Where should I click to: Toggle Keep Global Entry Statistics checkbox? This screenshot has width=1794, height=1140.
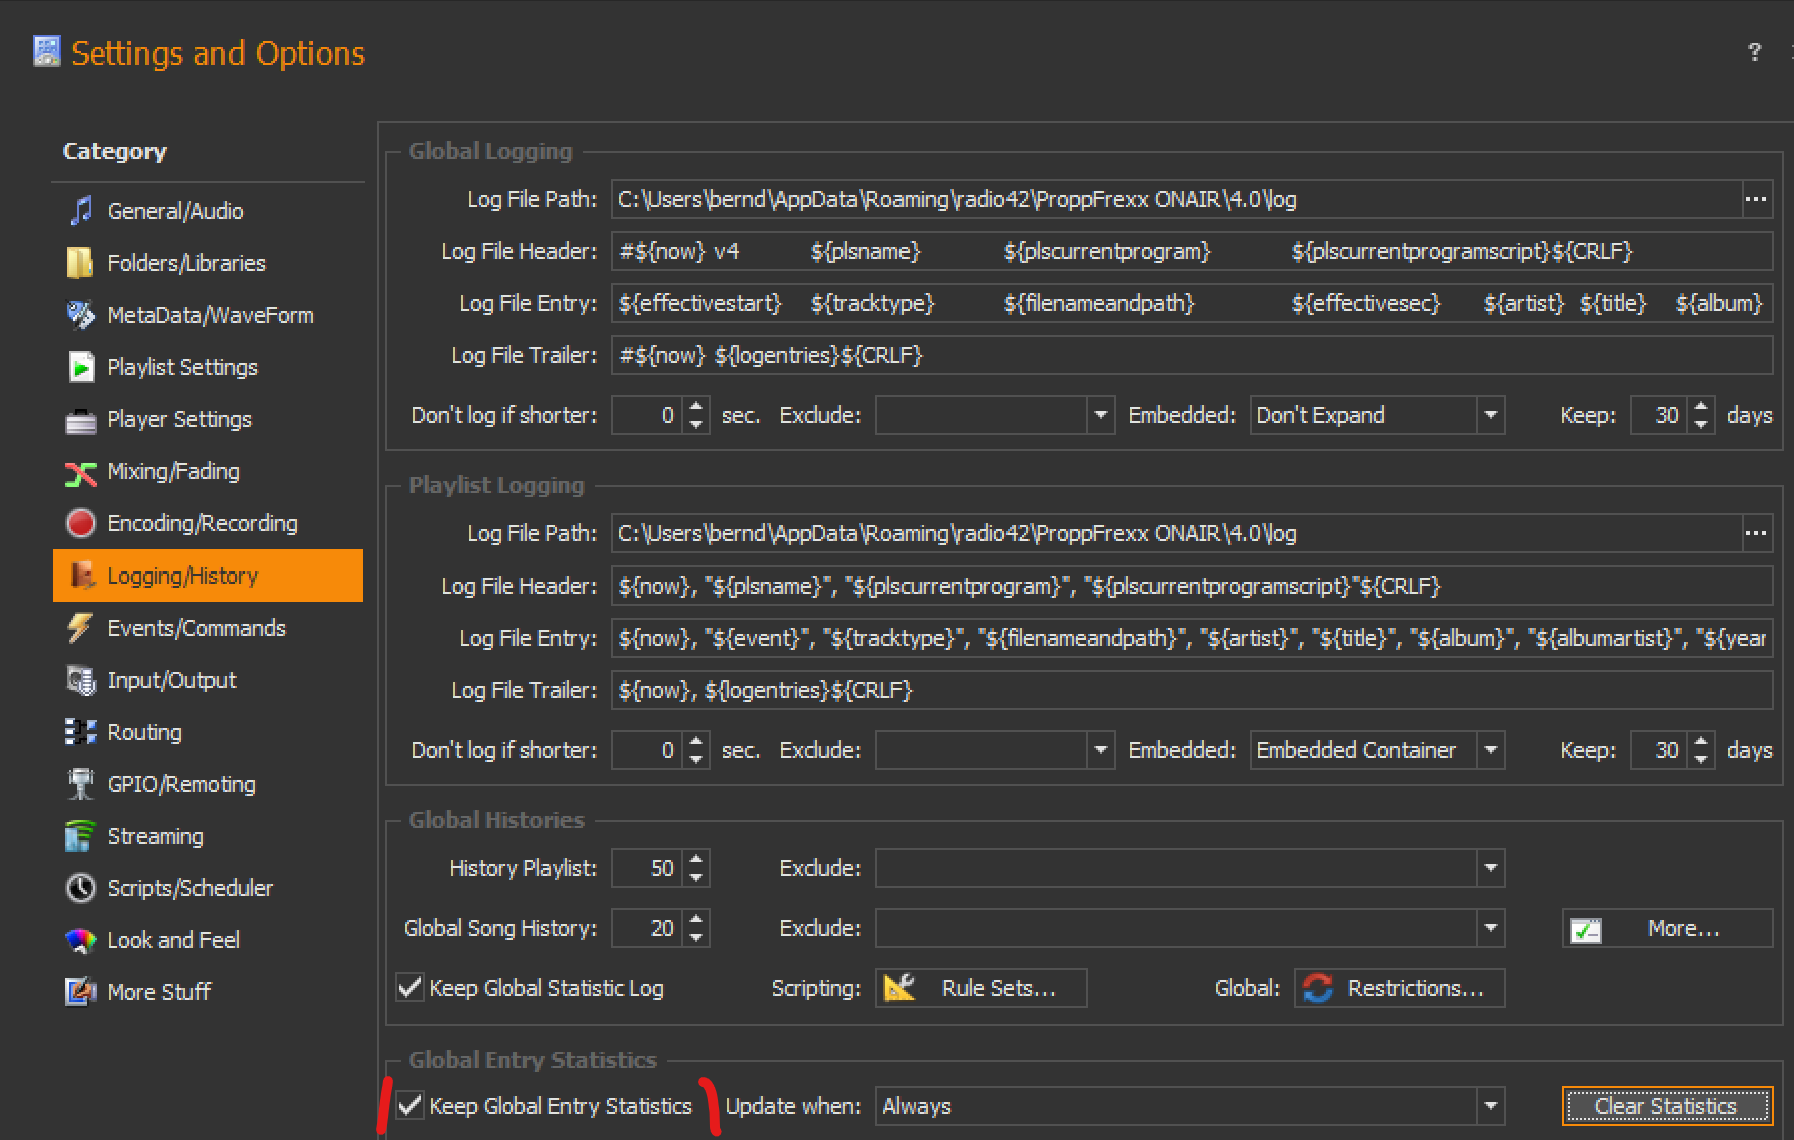tap(410, 1106)
